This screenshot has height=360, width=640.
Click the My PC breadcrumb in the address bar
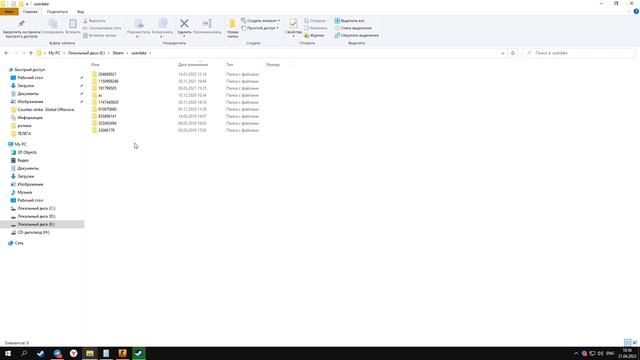click(54, 53)
